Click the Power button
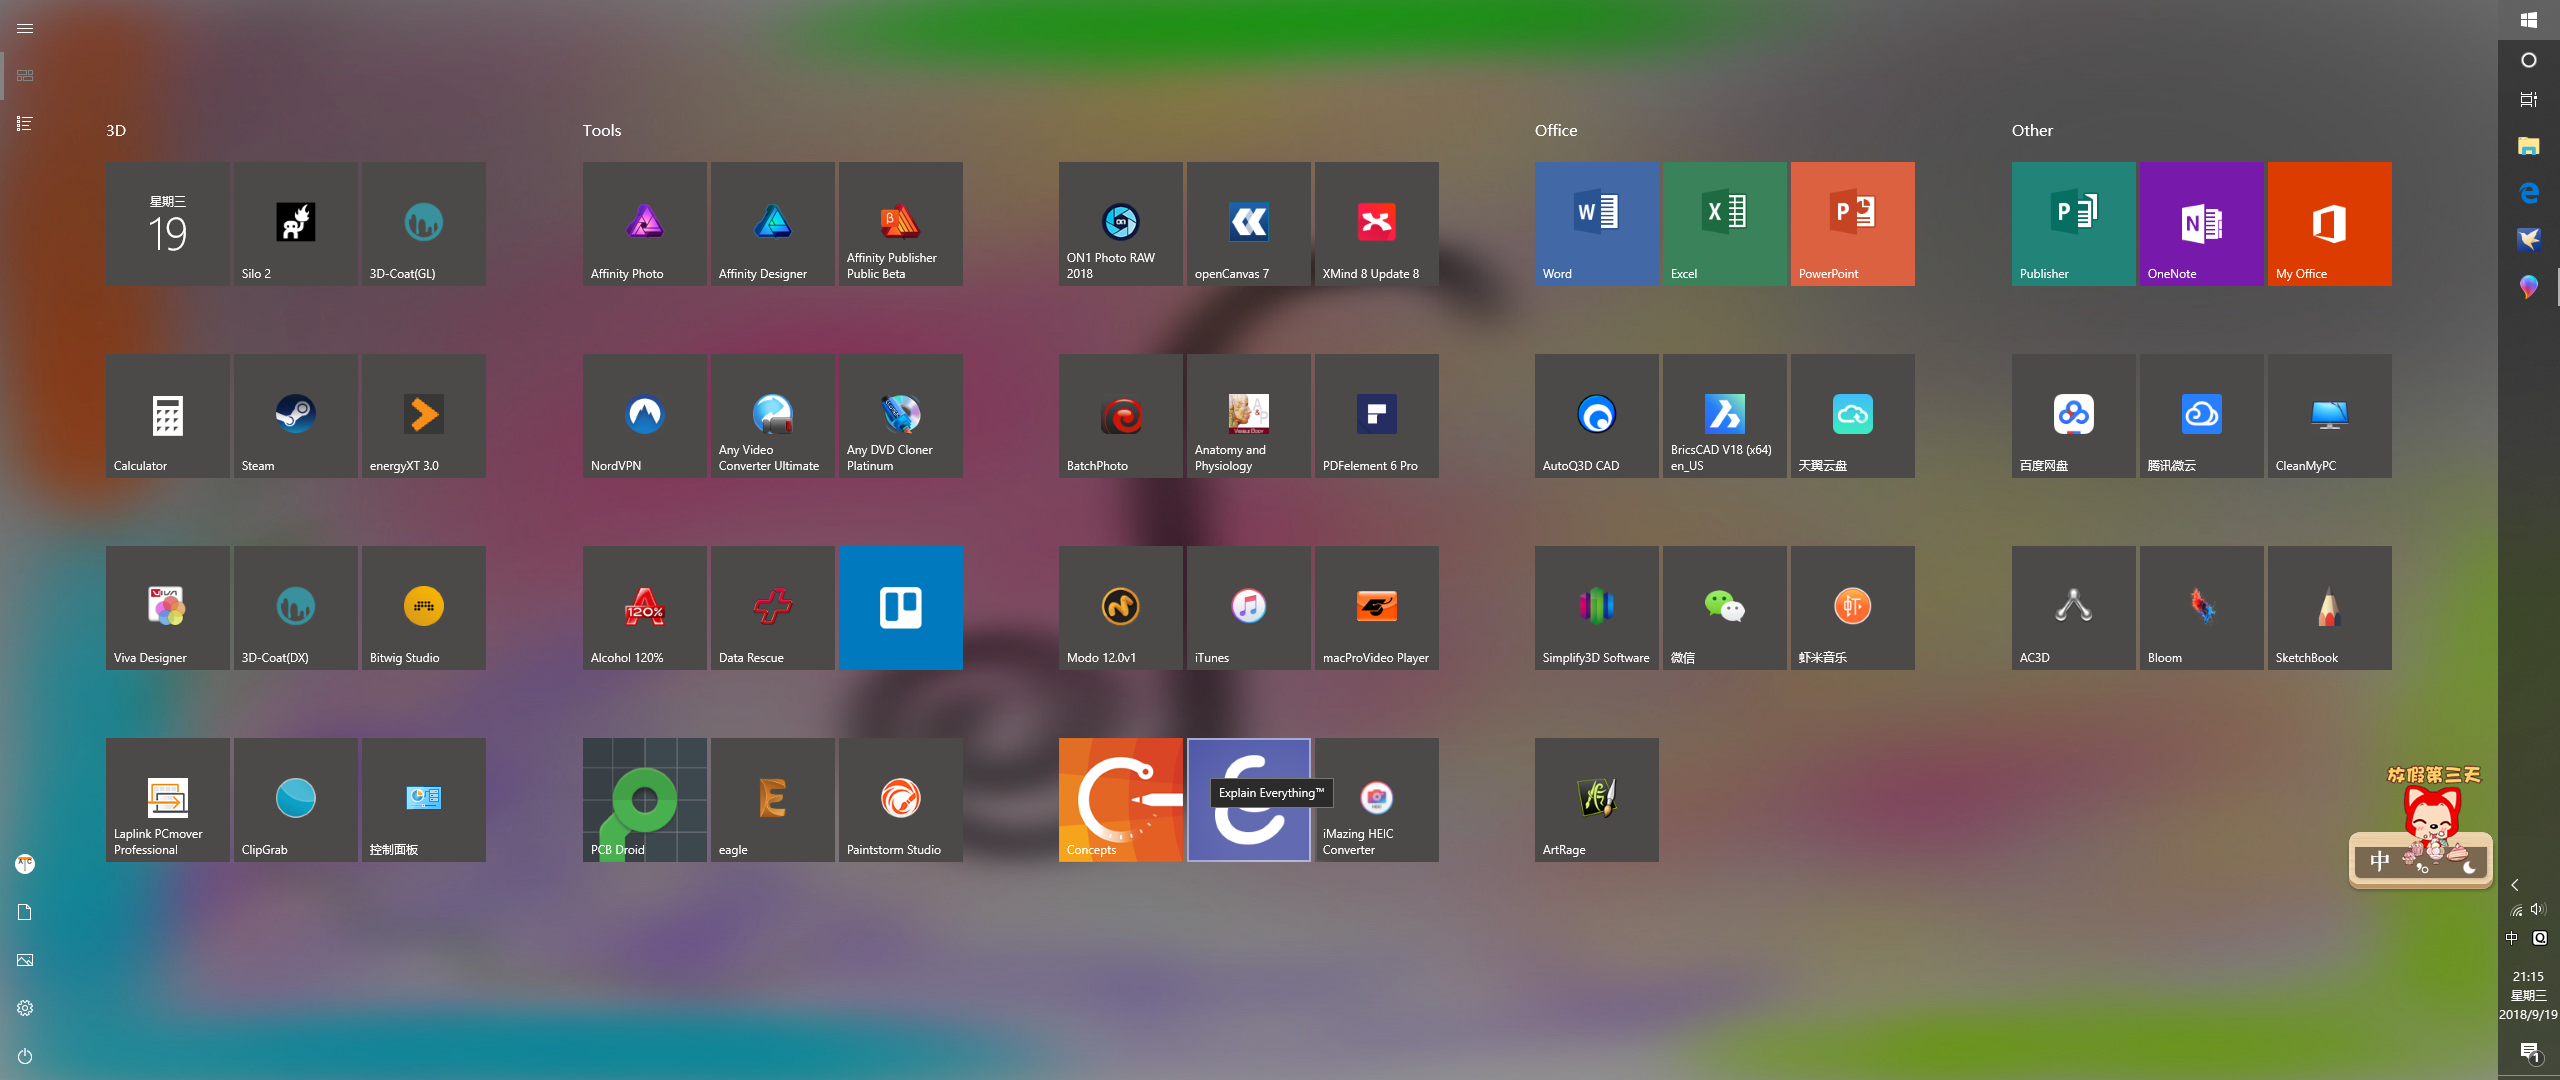 [25, 1056]
